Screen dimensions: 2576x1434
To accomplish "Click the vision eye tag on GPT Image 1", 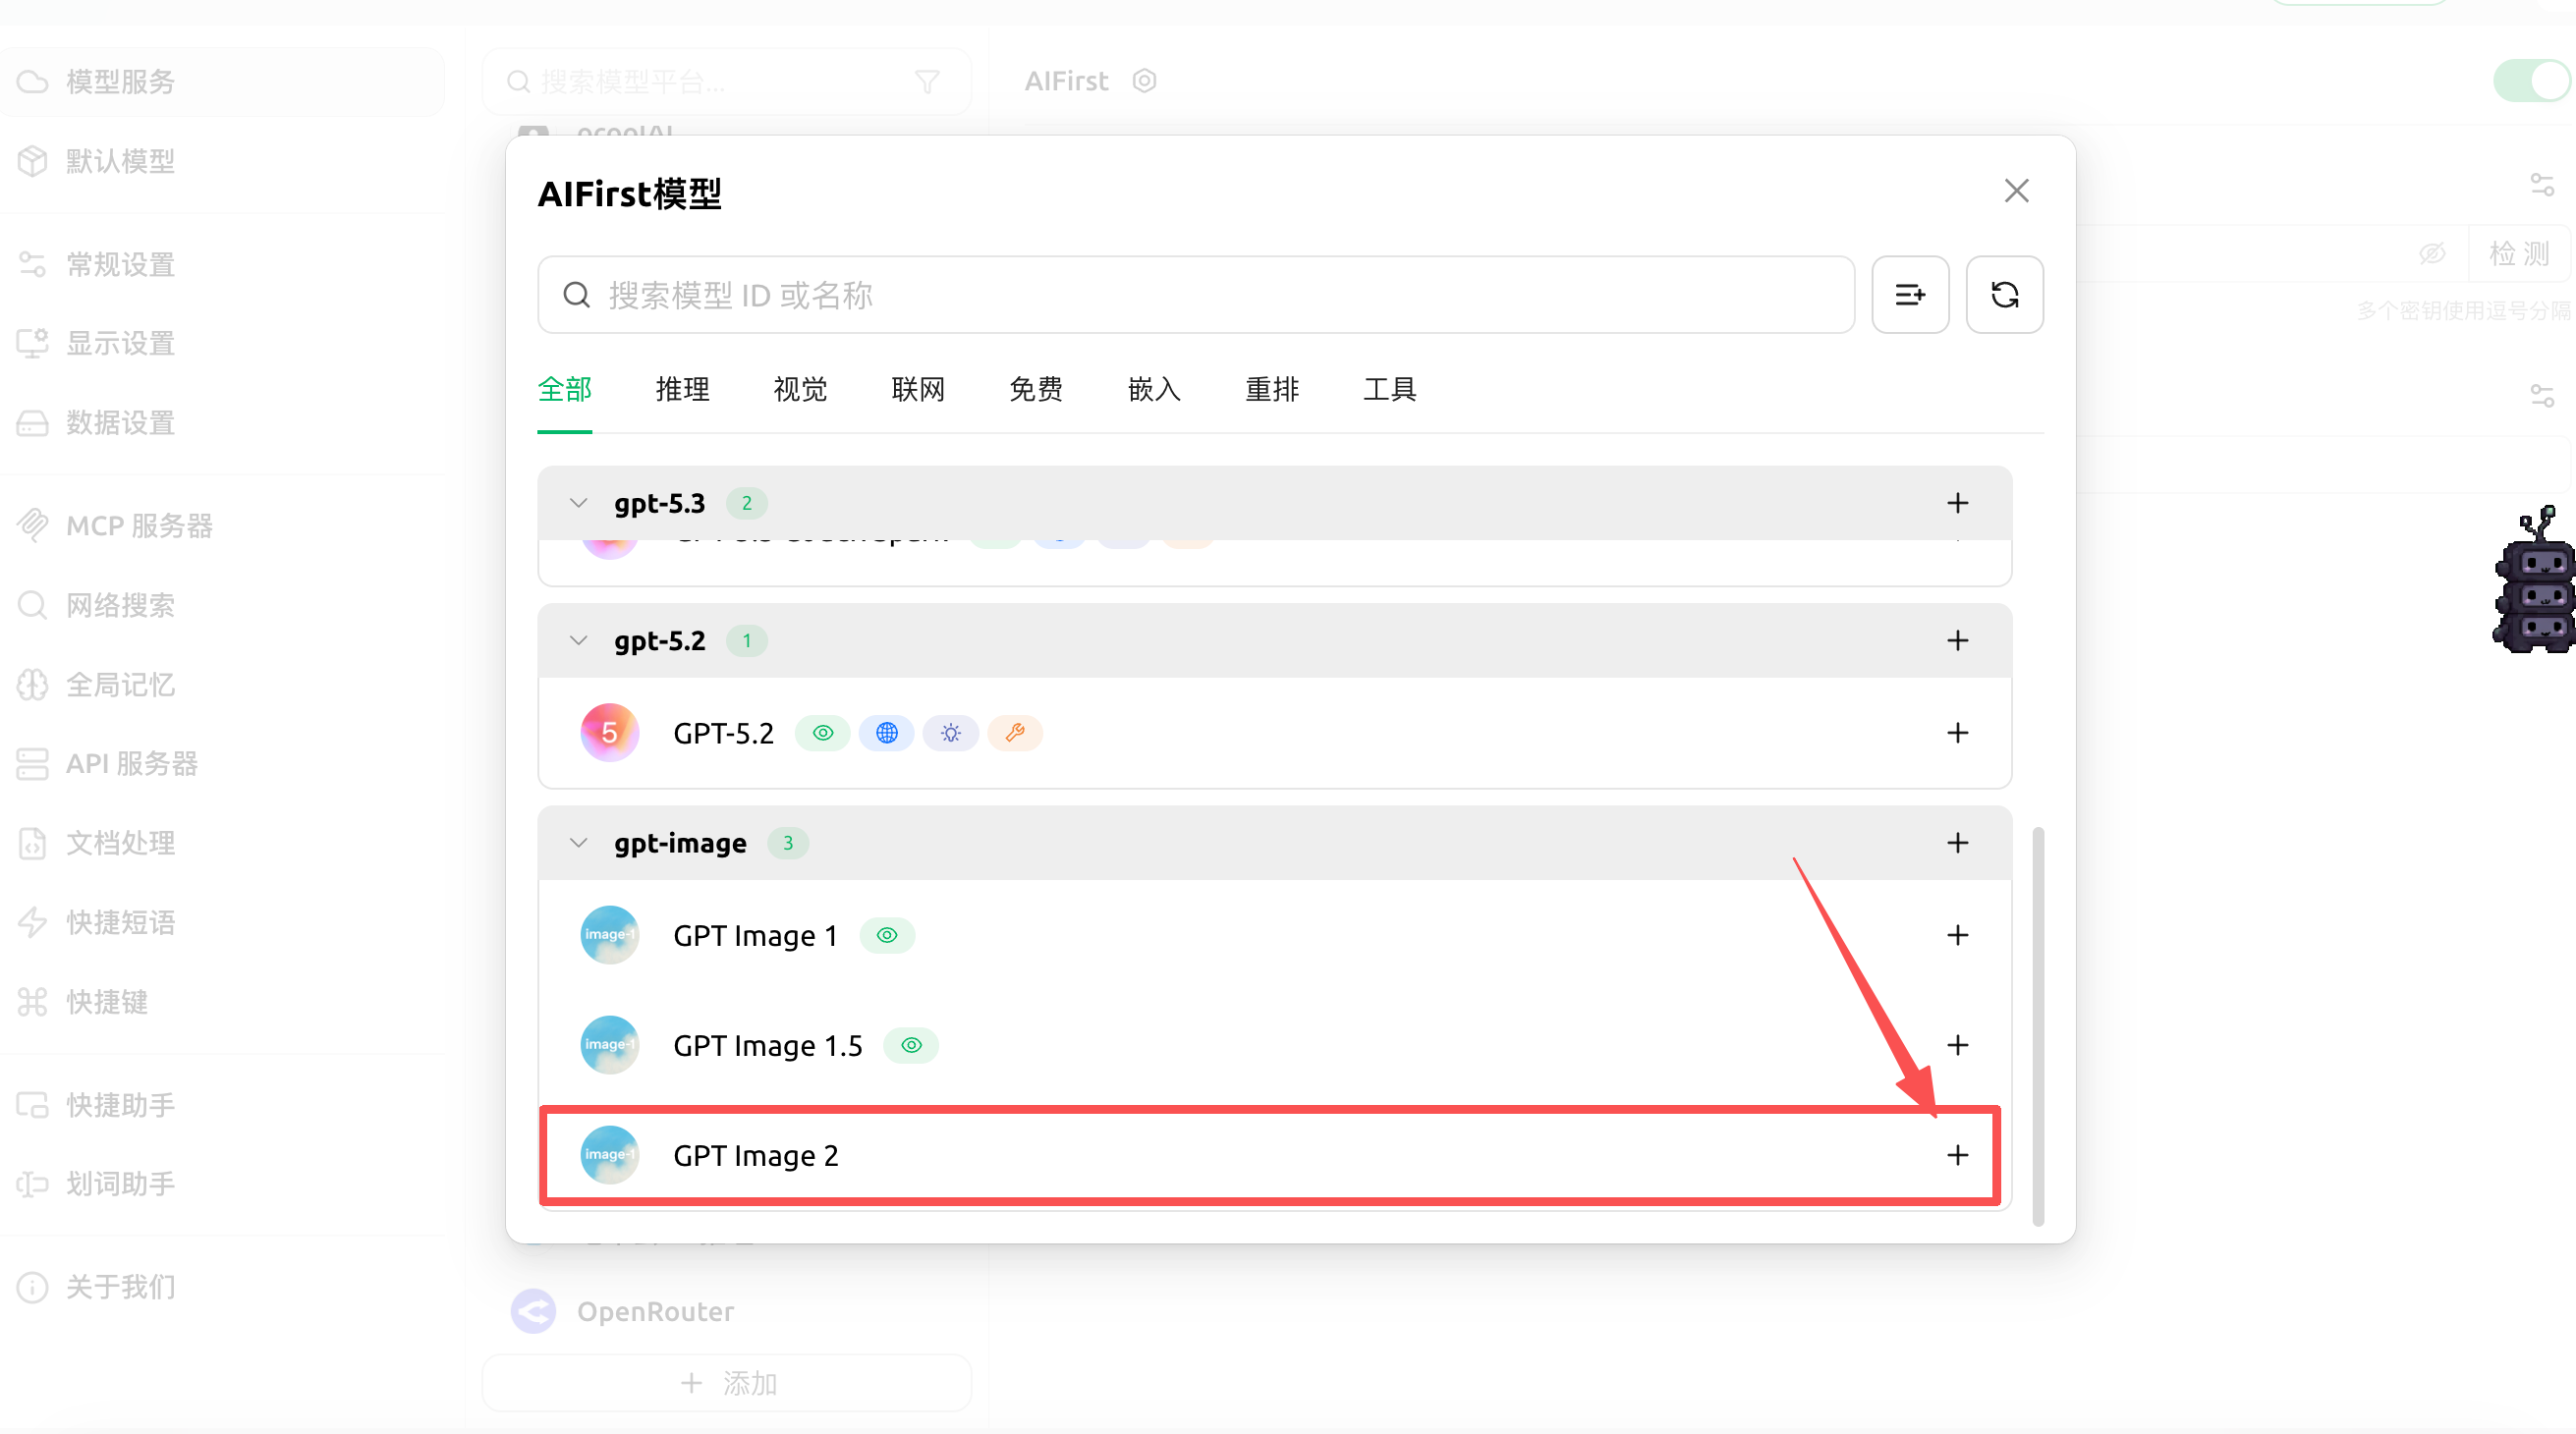I will point(887,935).
